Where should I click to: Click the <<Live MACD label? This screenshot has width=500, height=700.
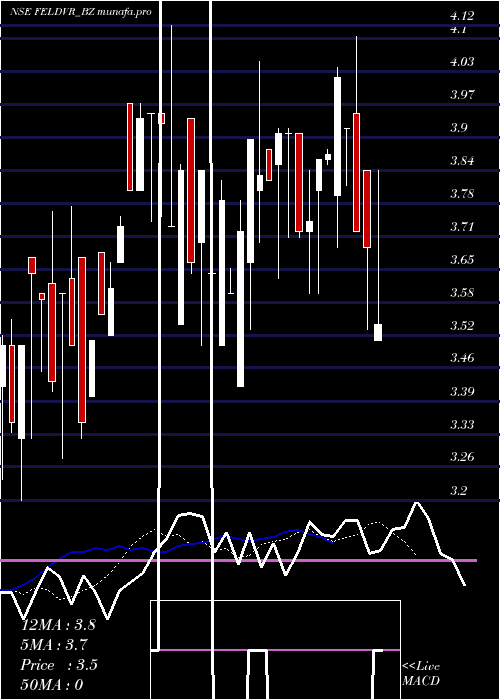click(421, 673)
